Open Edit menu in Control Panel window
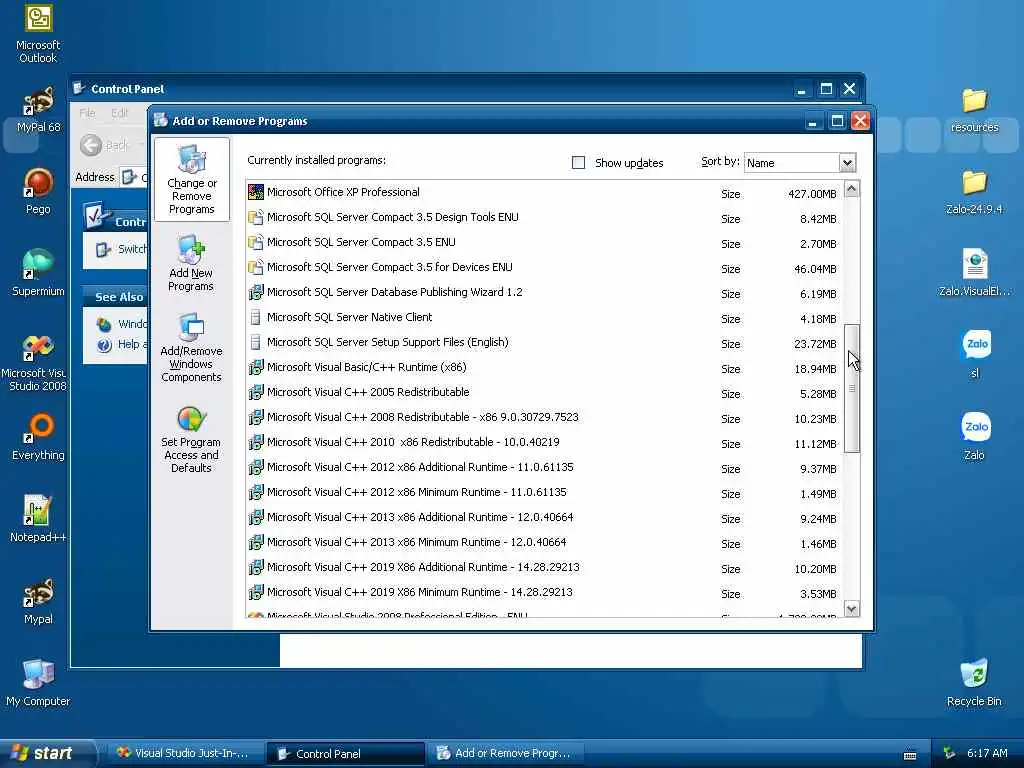 pyautogui.click(x=120, y=113)
